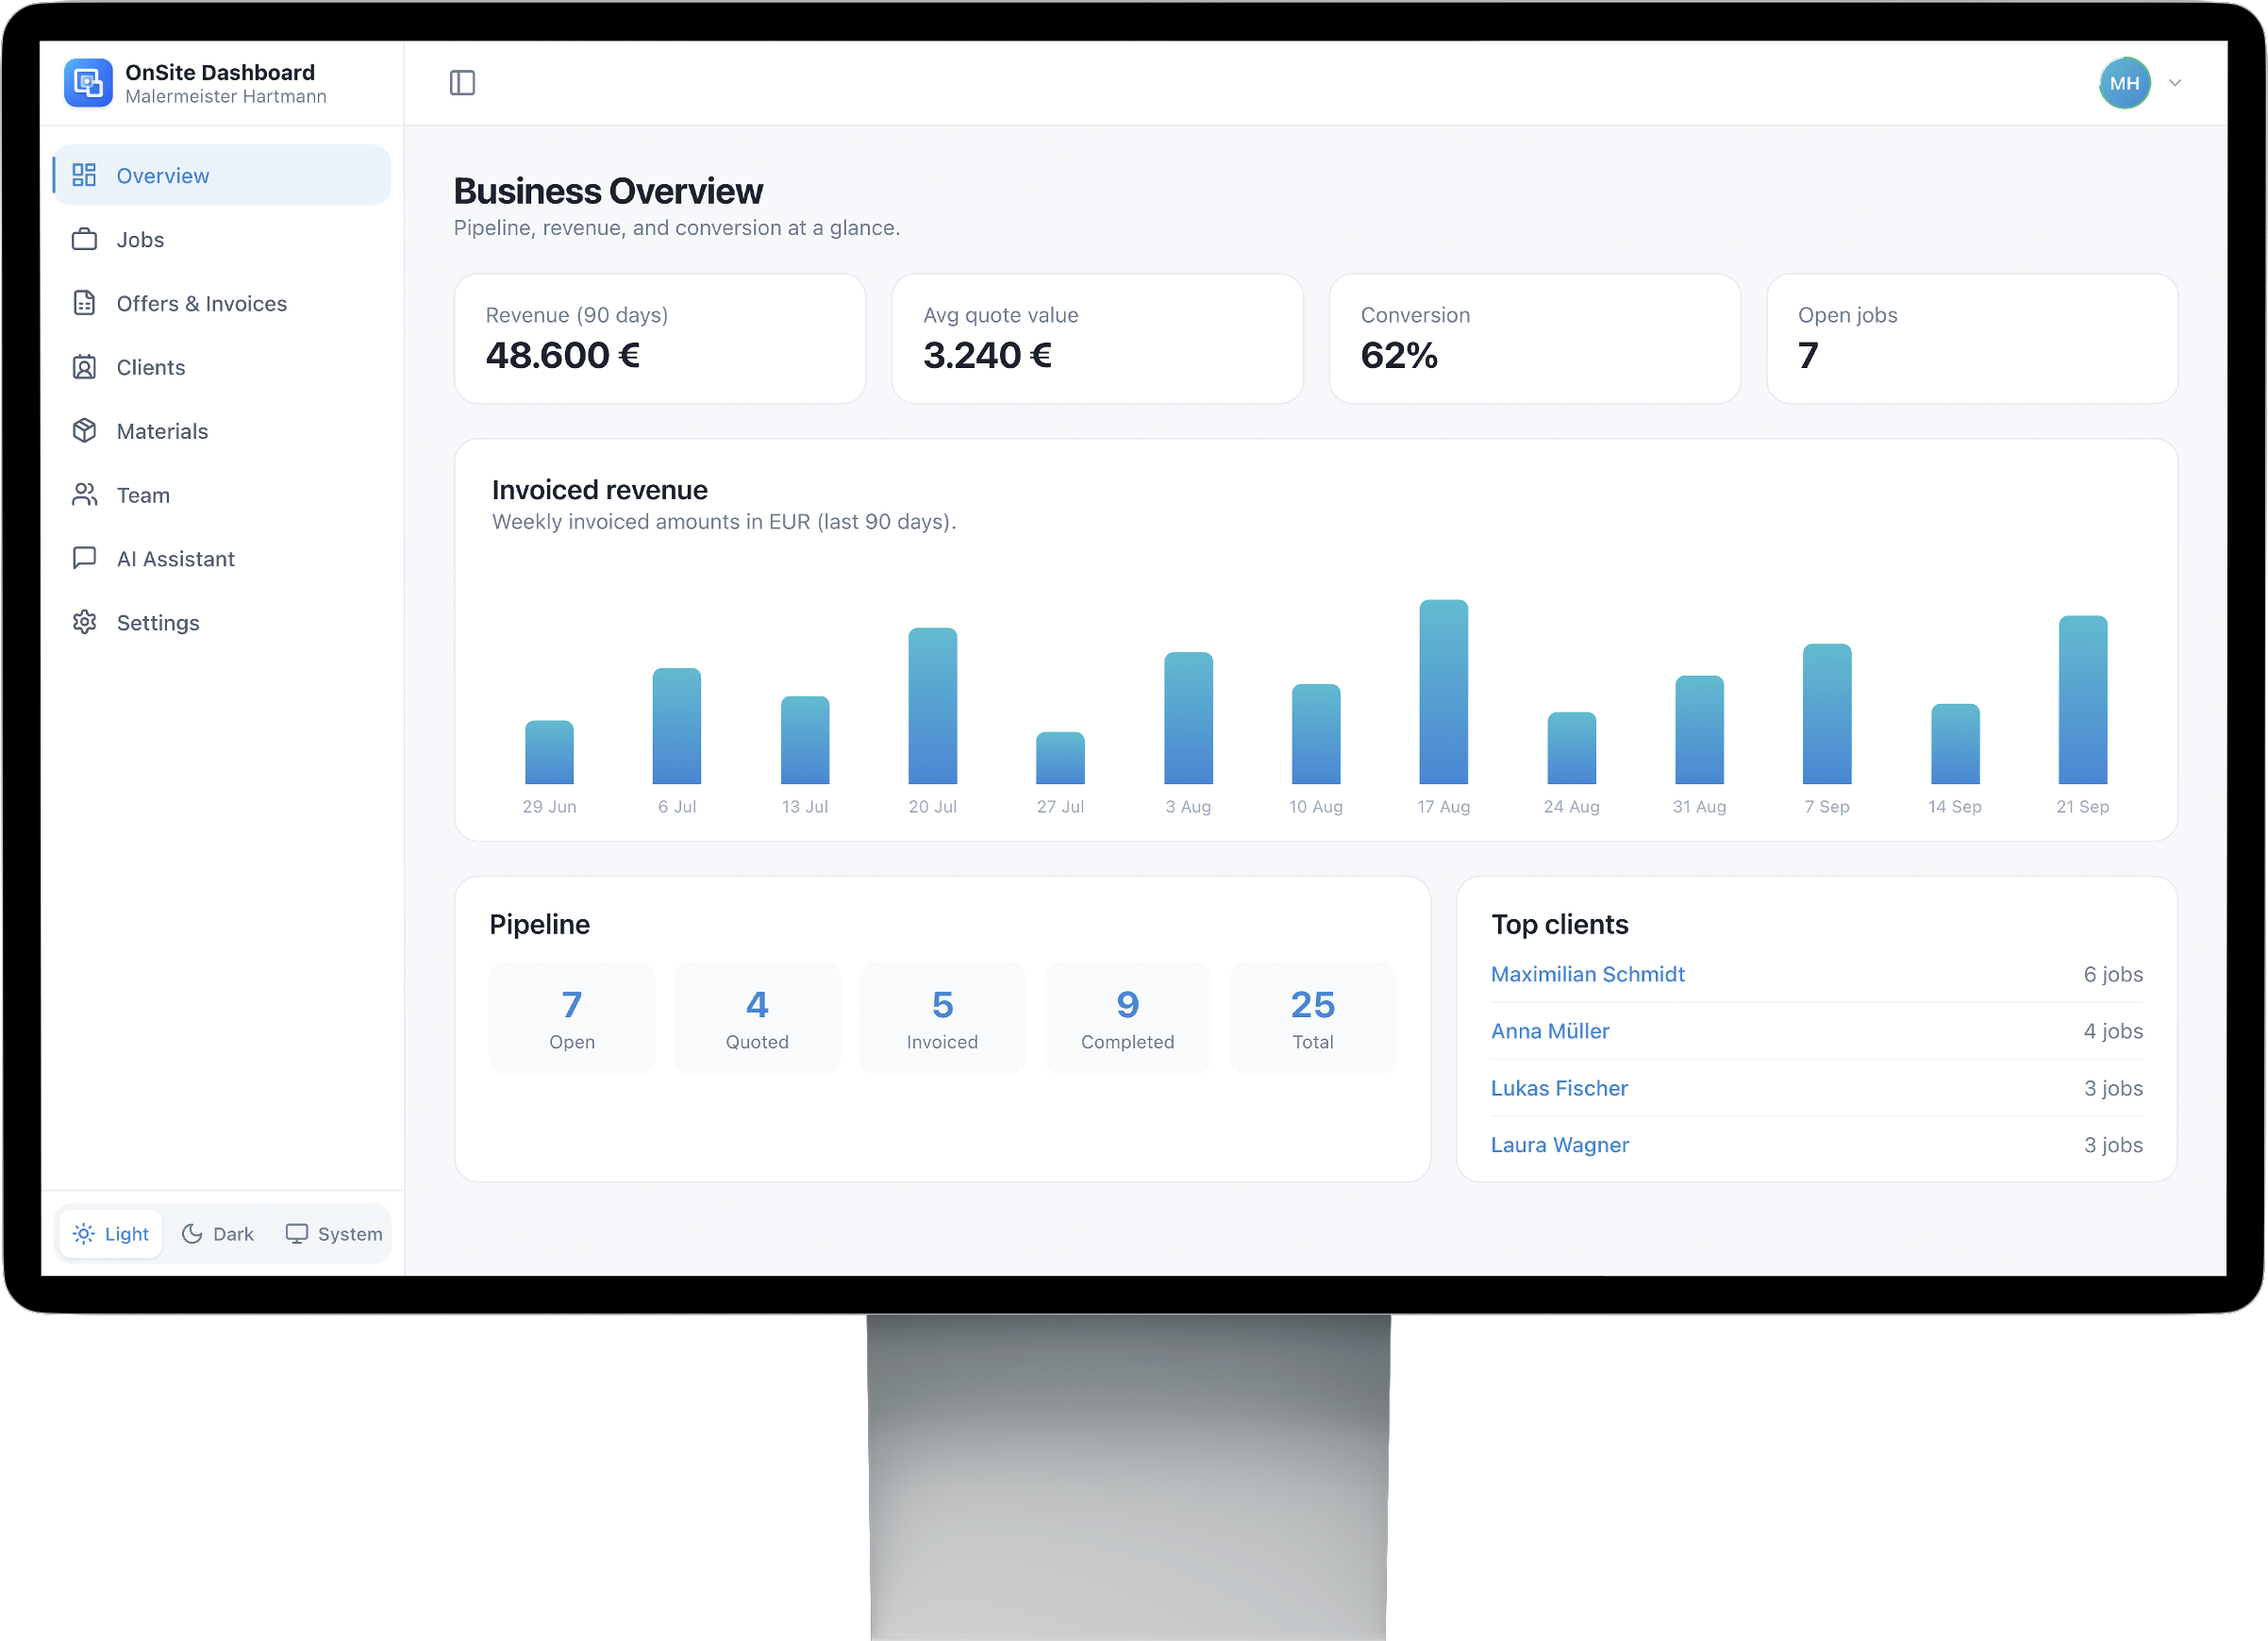This screenshot has width=2268, height=1641.
Task: Click the Settings gear icon
Action: coord(84,623)
